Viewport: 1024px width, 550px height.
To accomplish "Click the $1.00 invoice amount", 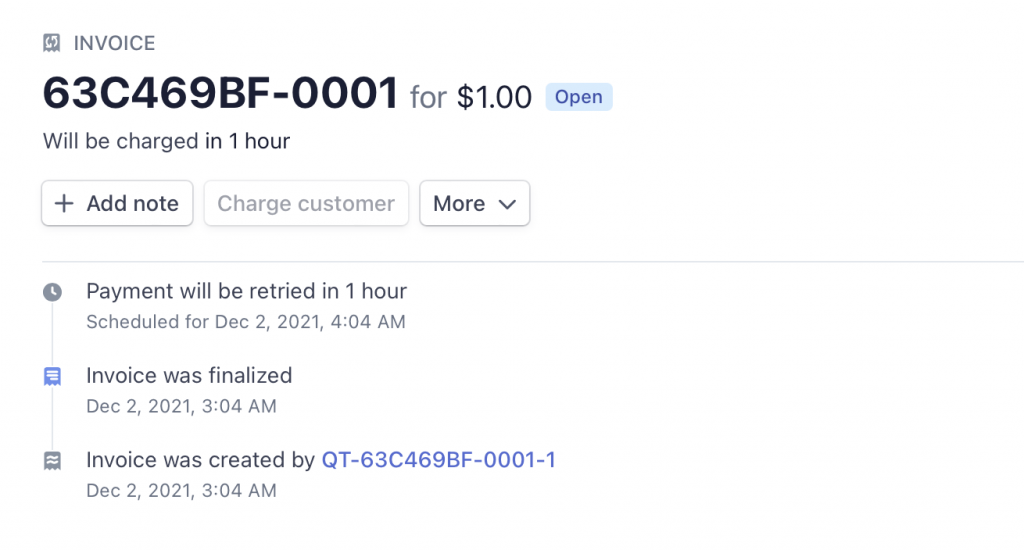I will [494, 97].
